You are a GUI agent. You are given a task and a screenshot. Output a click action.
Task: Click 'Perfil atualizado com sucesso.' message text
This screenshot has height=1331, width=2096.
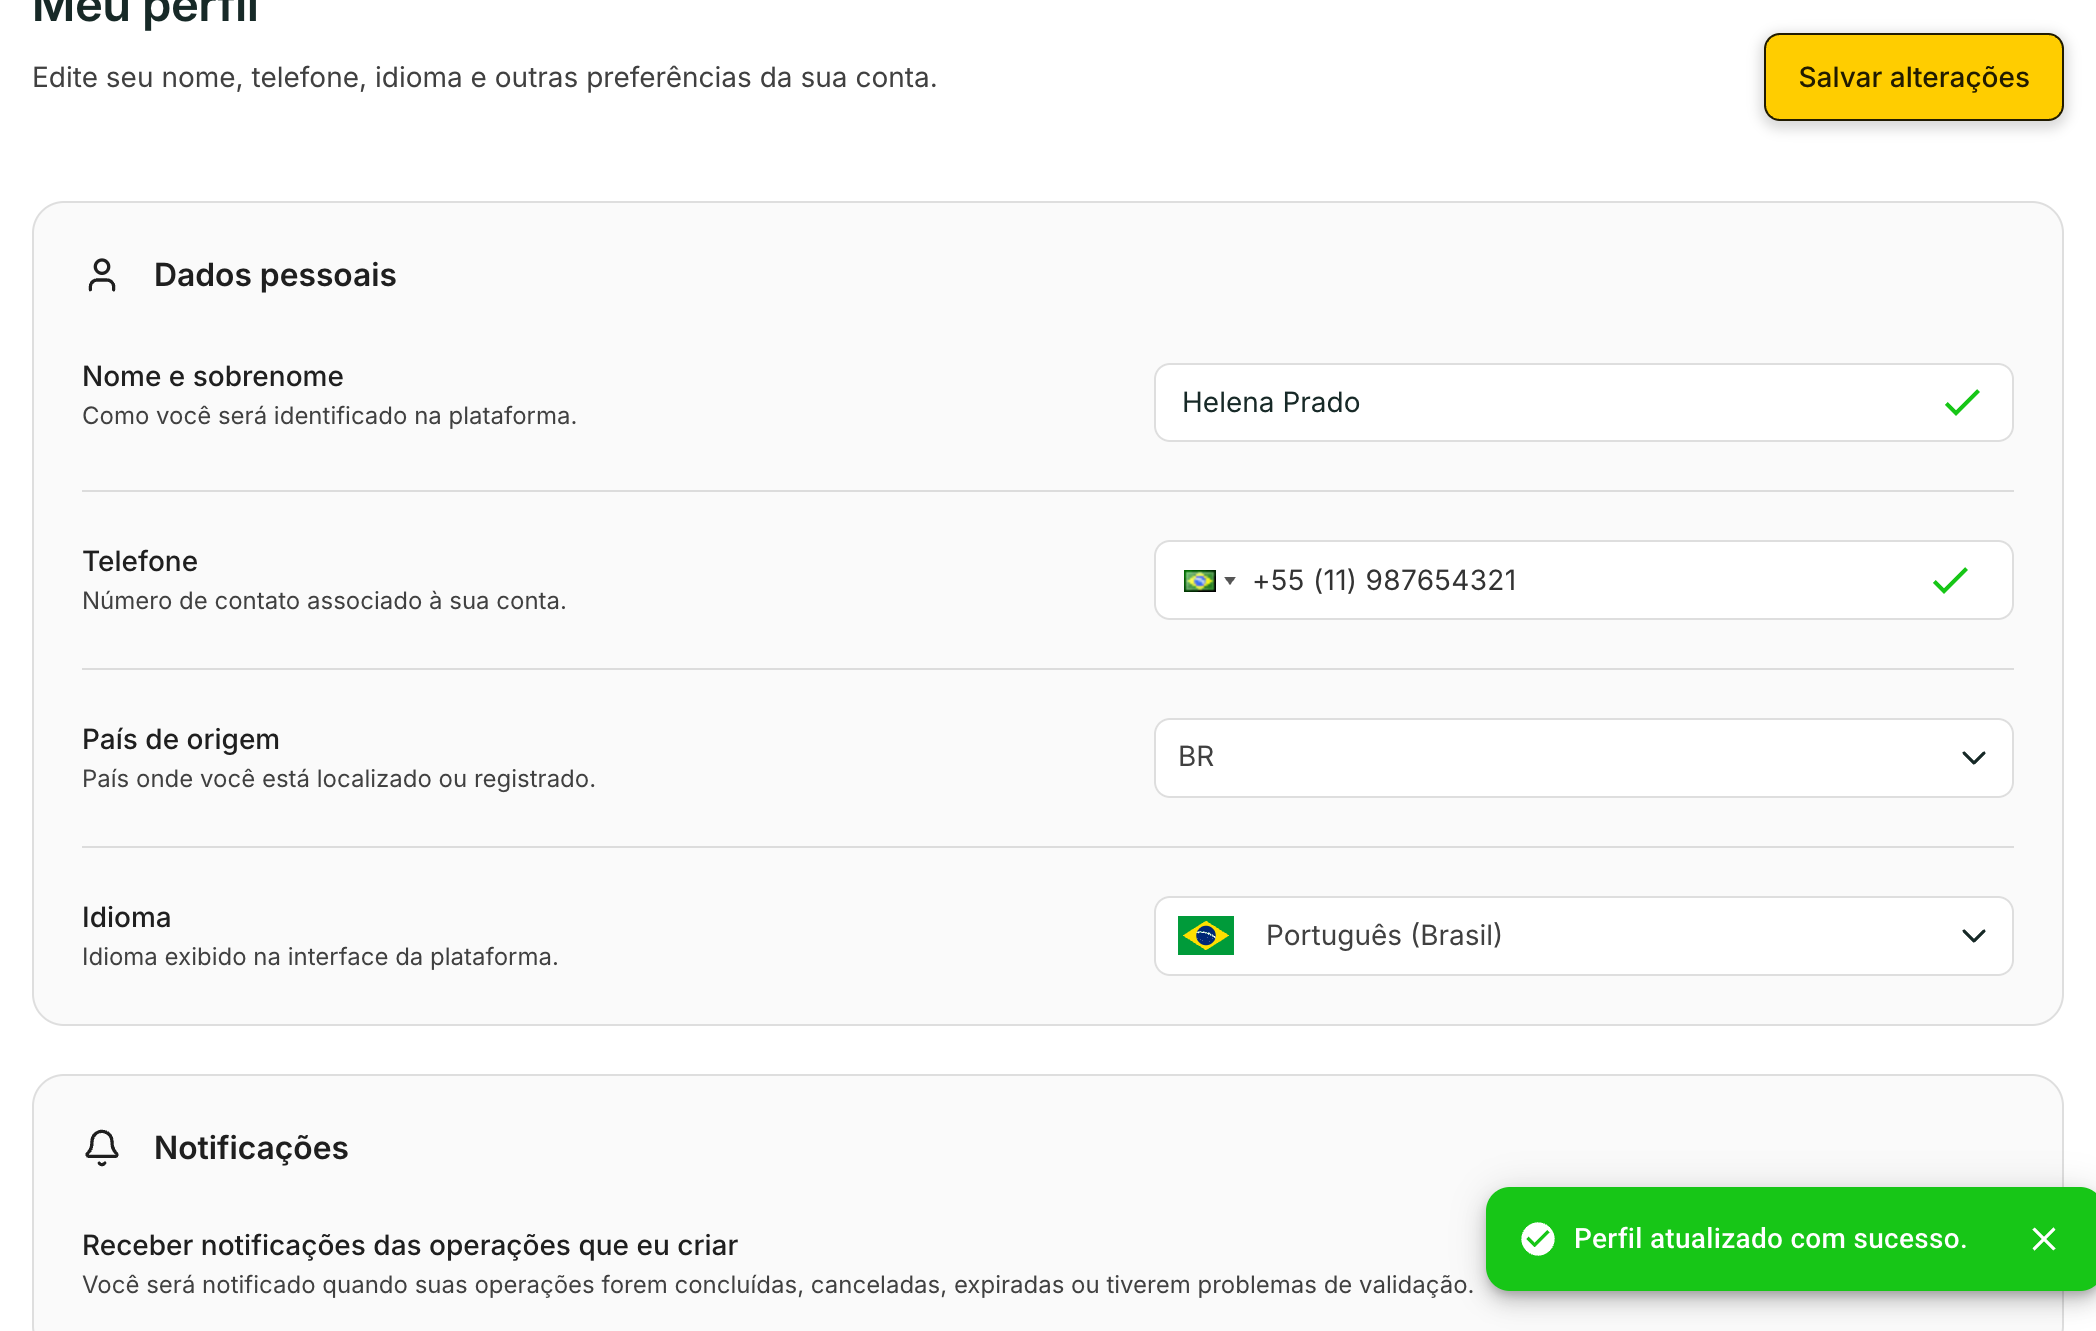(1770, 1239)
